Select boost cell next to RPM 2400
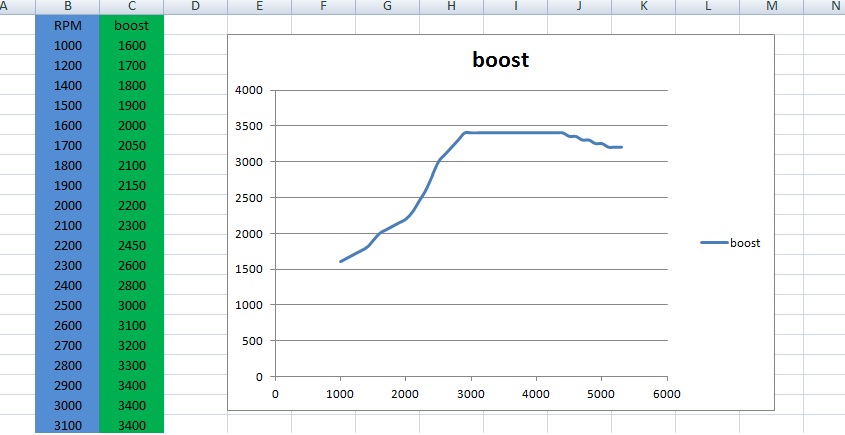This screenshot has width=845, height=435. (x=131, y=285)
